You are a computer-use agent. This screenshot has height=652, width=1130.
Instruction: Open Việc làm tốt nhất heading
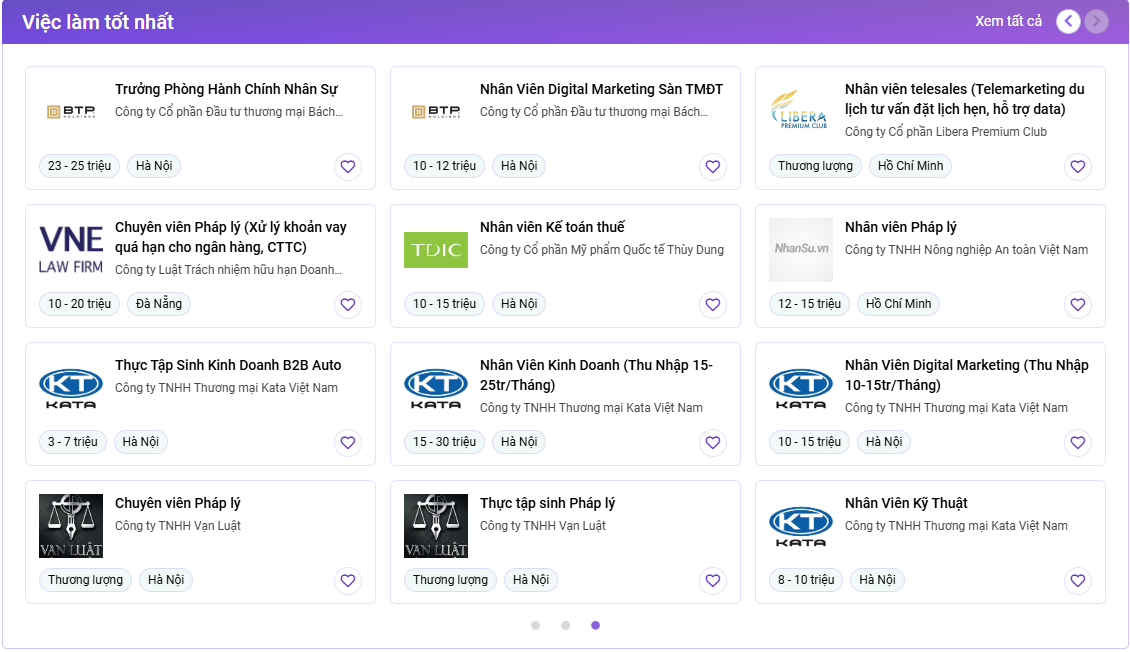point(98,22)
